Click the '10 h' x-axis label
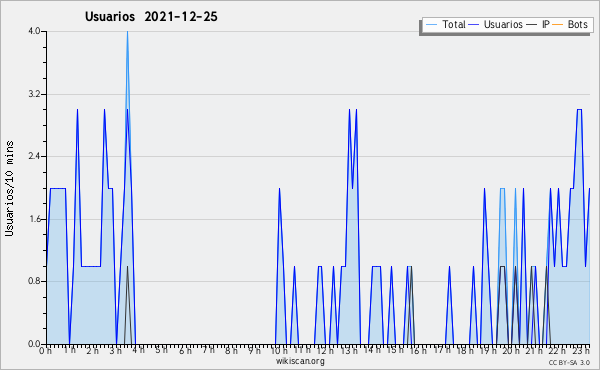The height and width of the screenshot is (370, 600). click(x=279, y=351)
